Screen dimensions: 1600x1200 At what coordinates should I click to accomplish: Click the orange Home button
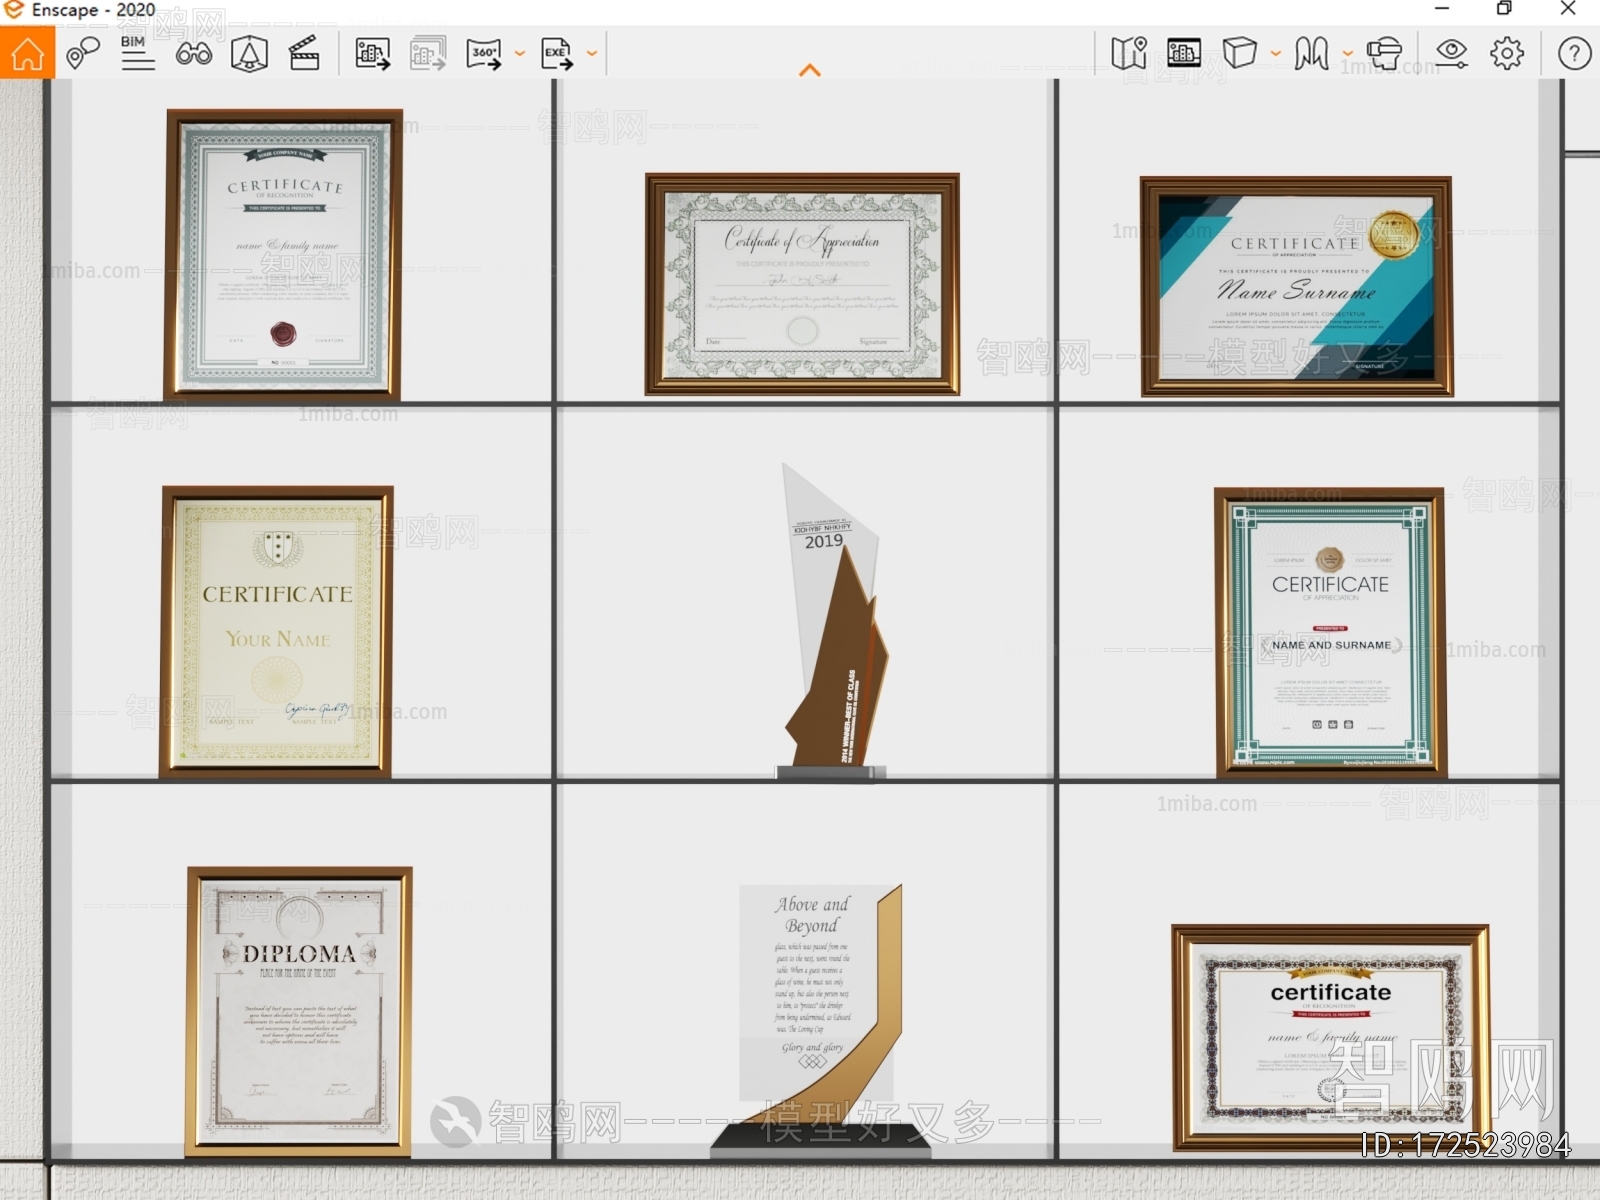point(27,53)
